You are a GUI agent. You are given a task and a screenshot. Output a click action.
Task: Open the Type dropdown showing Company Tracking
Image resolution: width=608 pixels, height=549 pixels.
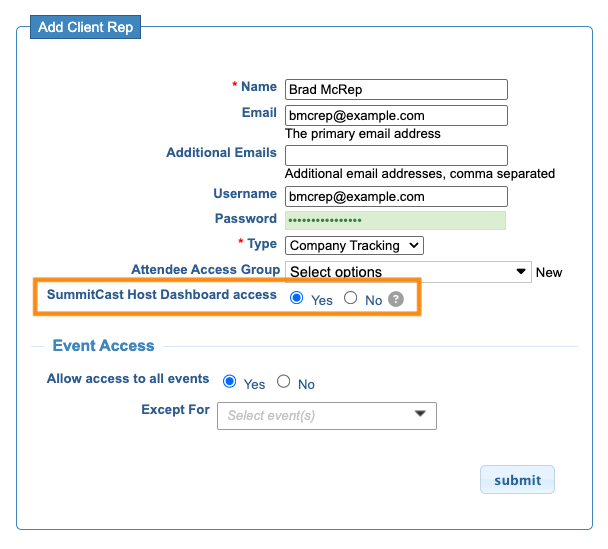[354, 245]
